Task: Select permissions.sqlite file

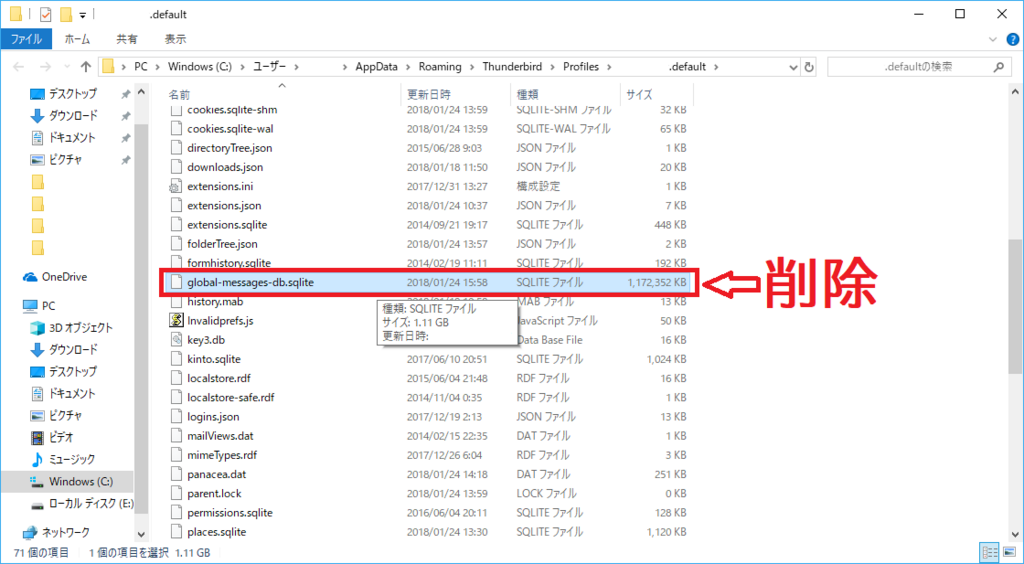Action: [x=229, y=512]
